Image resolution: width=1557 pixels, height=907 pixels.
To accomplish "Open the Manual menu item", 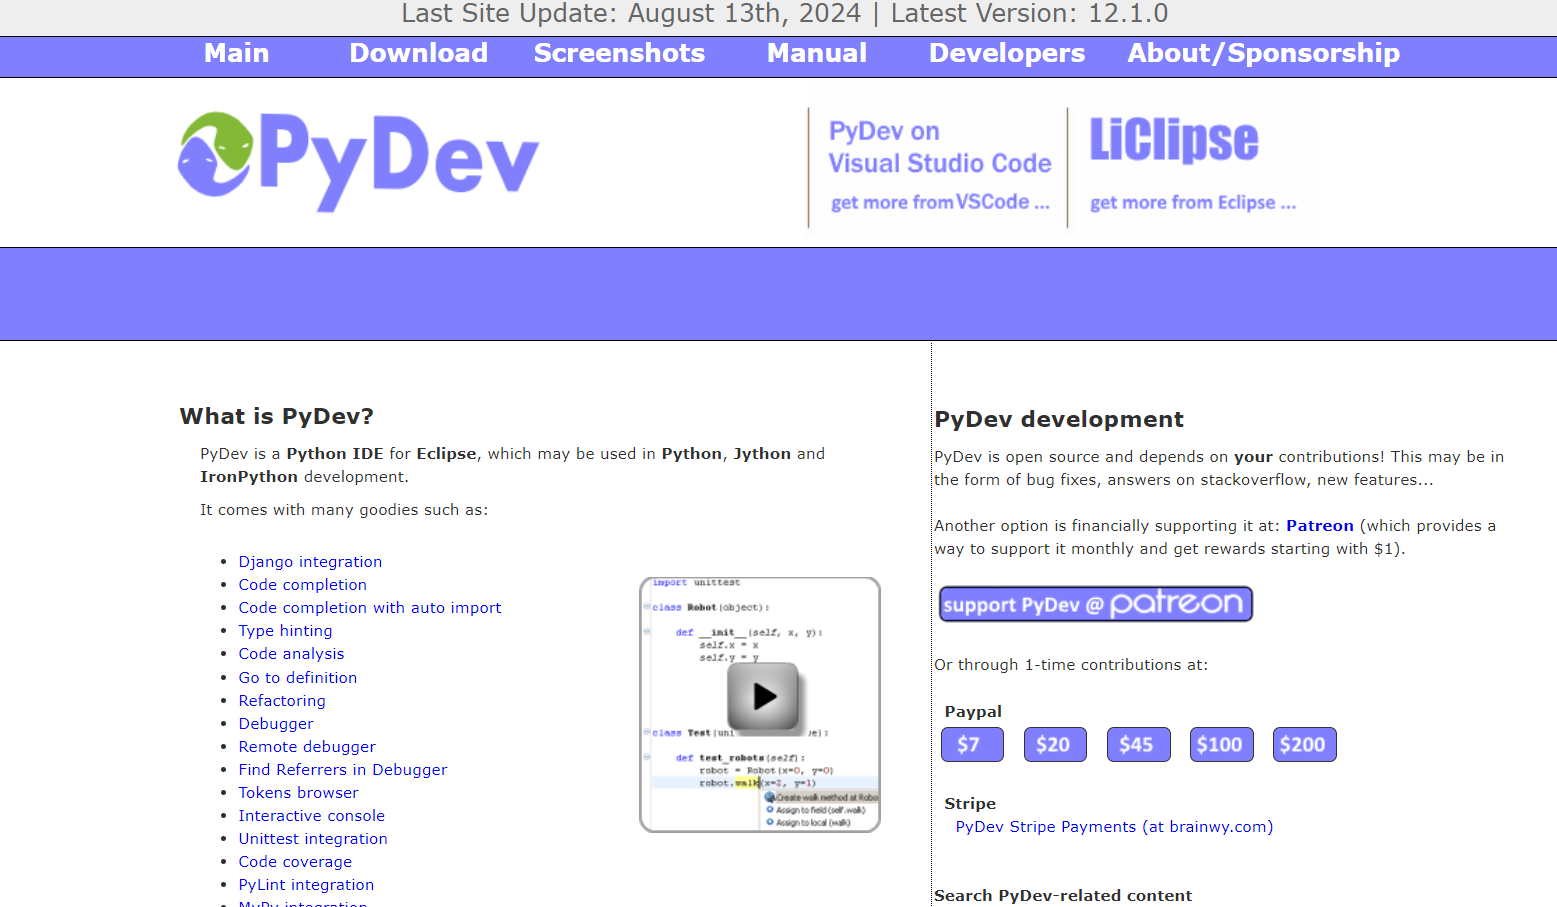I will (x=817, y=53).
